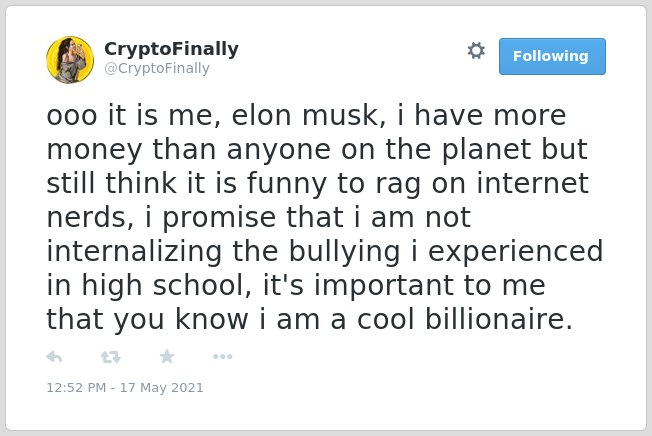The height and width of the screenshot is (436, 652).
Task: Click the @CryptoFinally handle
Action: (x=157, y=68)
